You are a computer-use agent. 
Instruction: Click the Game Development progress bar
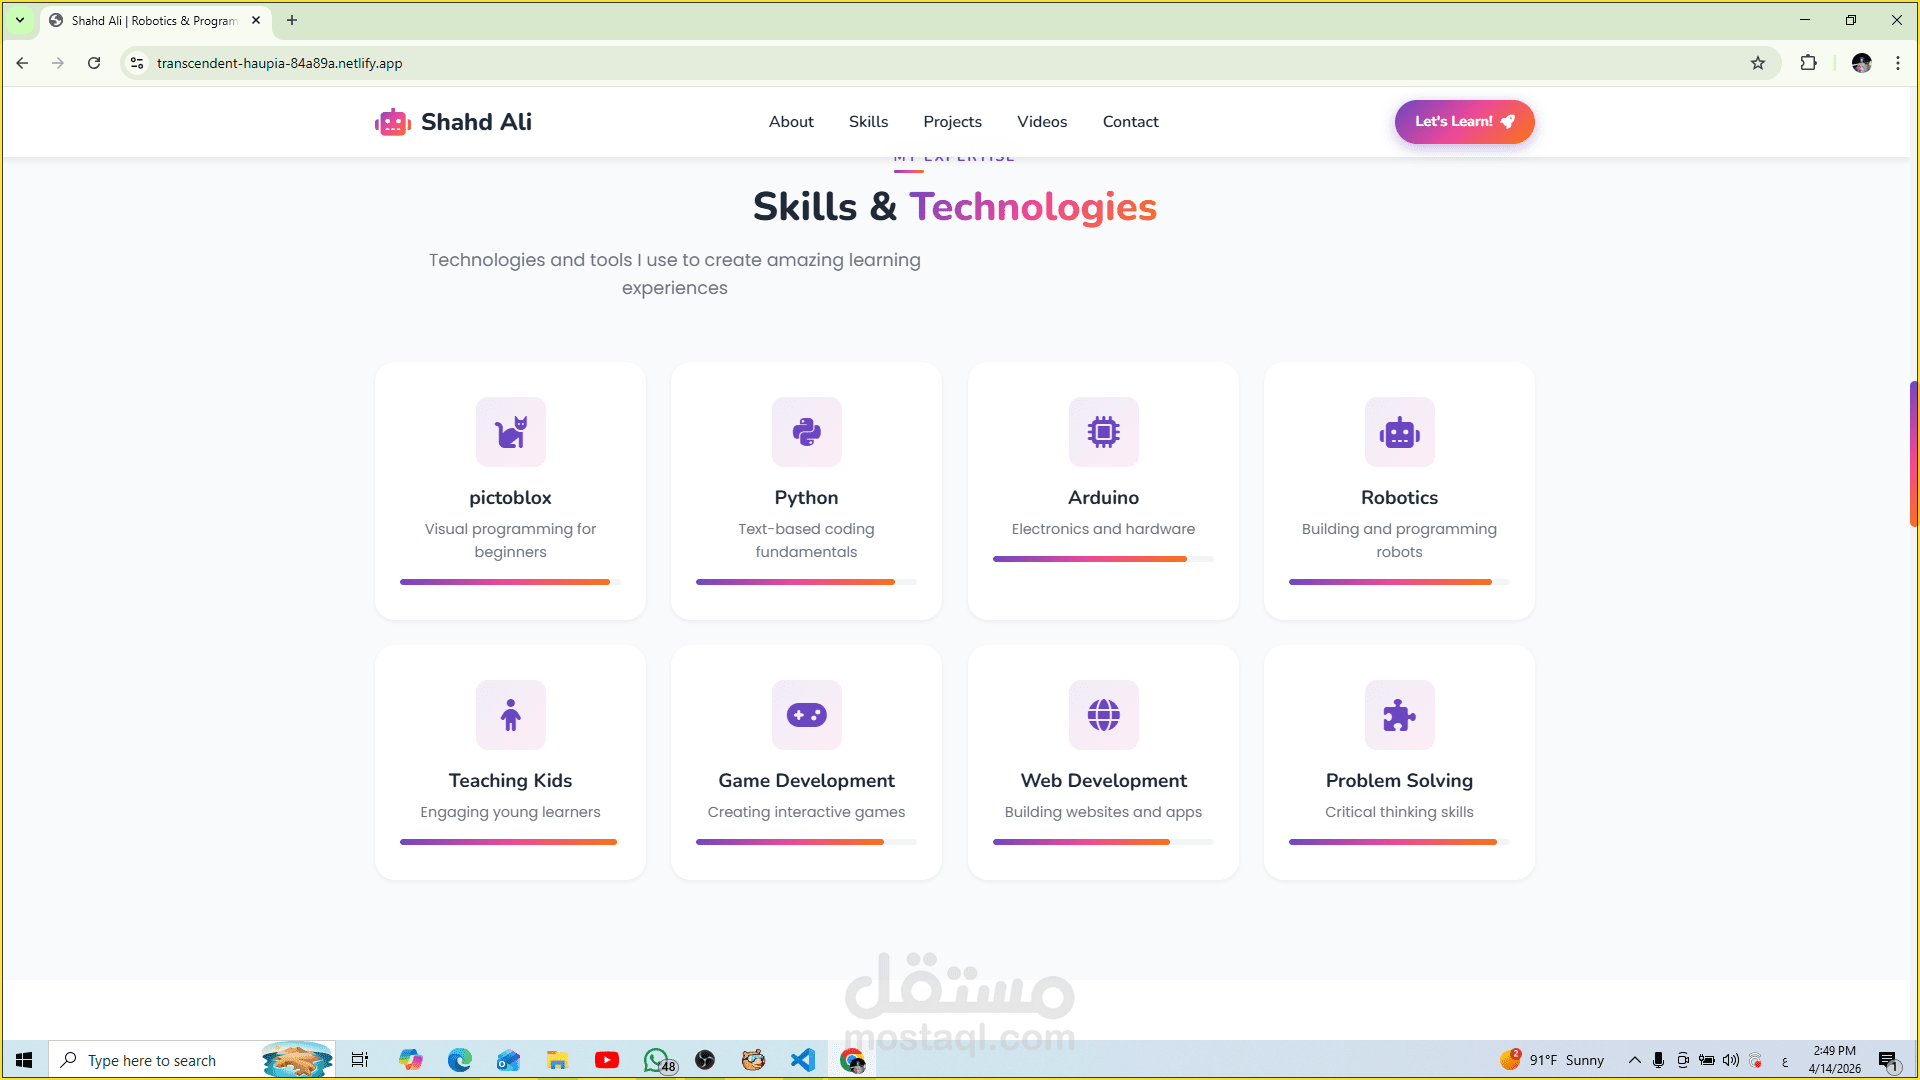pos(806,842)
